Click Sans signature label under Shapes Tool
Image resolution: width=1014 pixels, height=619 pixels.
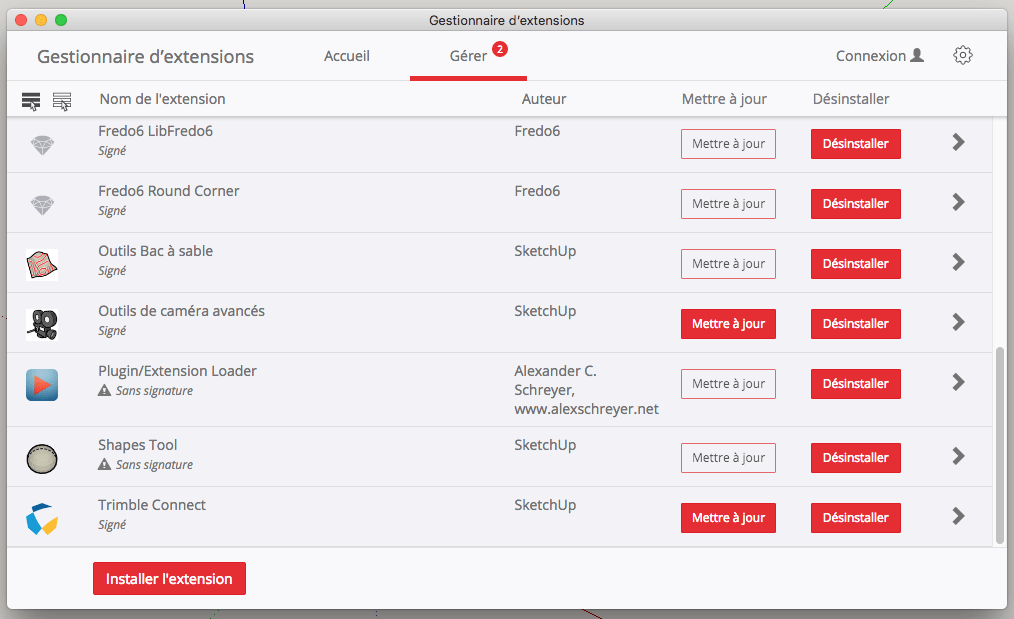(x=154, y=464)
